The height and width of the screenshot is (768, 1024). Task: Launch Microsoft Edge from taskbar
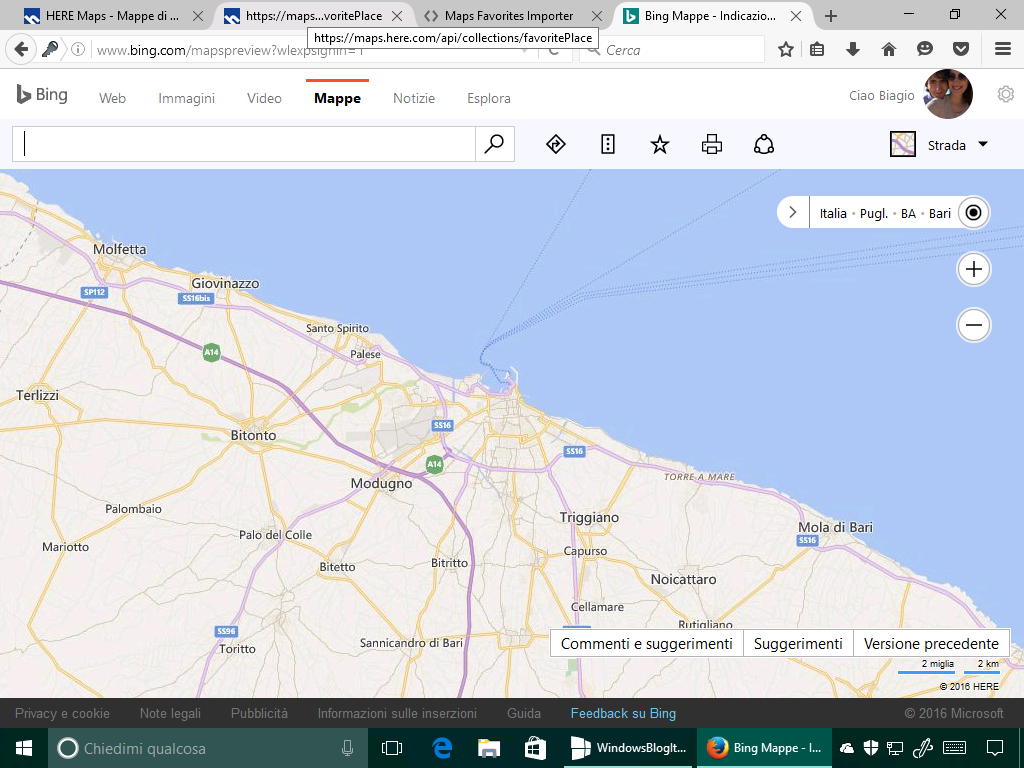coord(441,748)
